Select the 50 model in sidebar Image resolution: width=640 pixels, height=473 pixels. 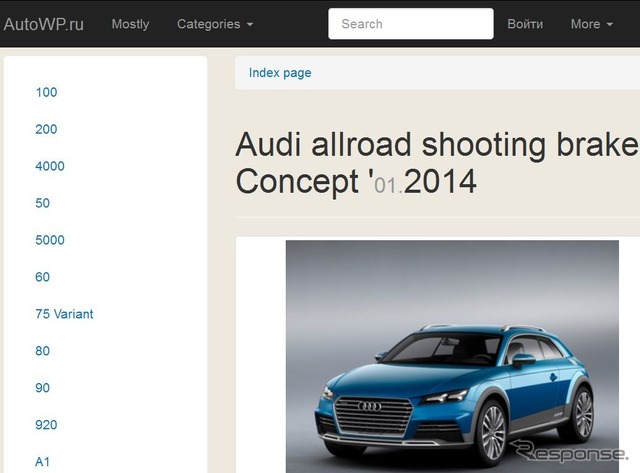pos(42,203)
